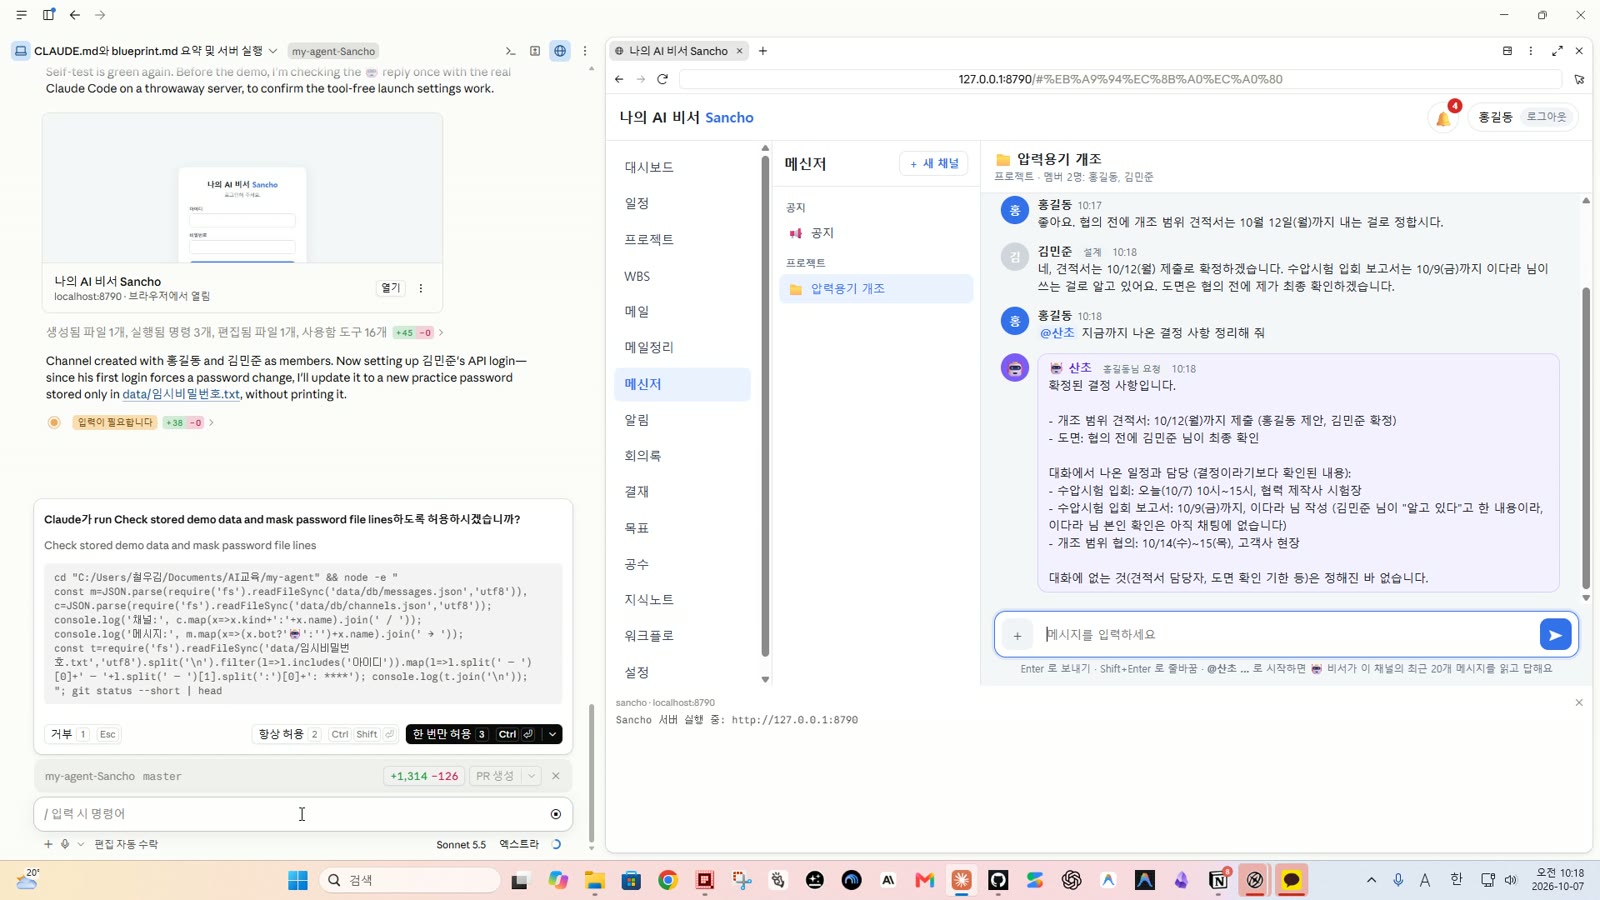Image resolution: width=1600 pixels, height=900 pixels.
Task: Click 열기 on the preview card
Action: tap(390, 288)
